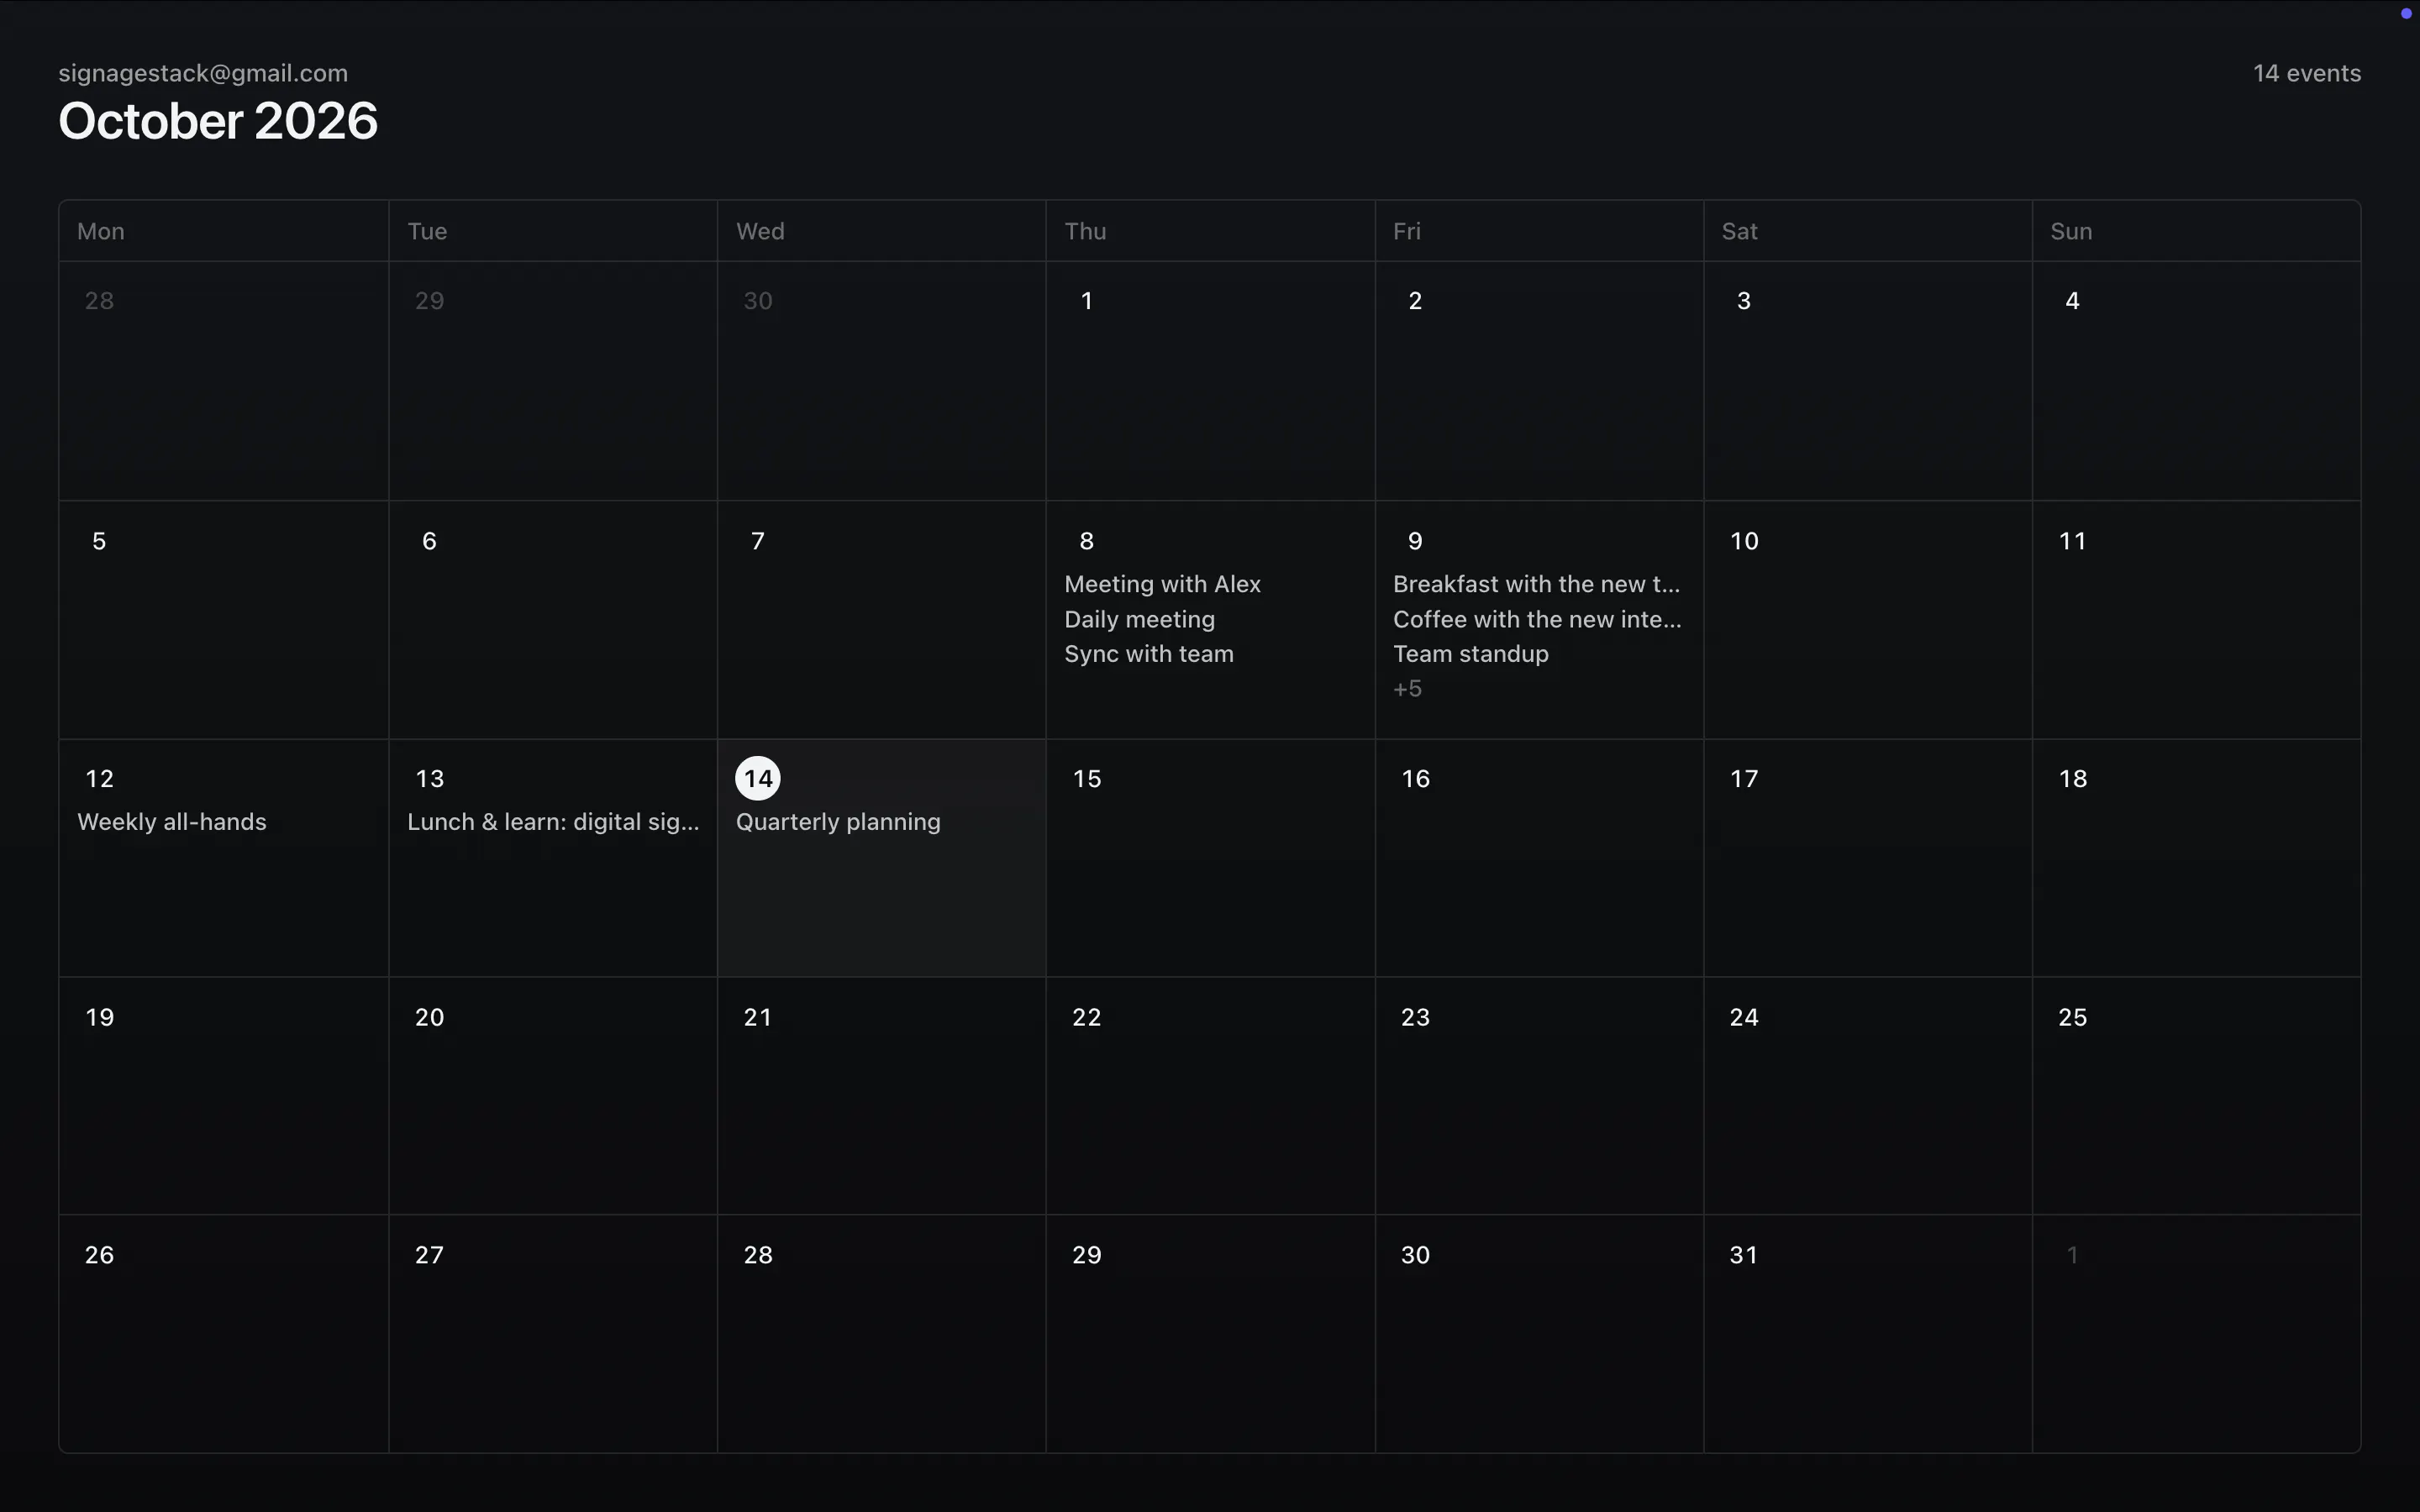Open the 'Quarterly planning' event
Screen dimensions: 2420x1512
pos(838,822)
